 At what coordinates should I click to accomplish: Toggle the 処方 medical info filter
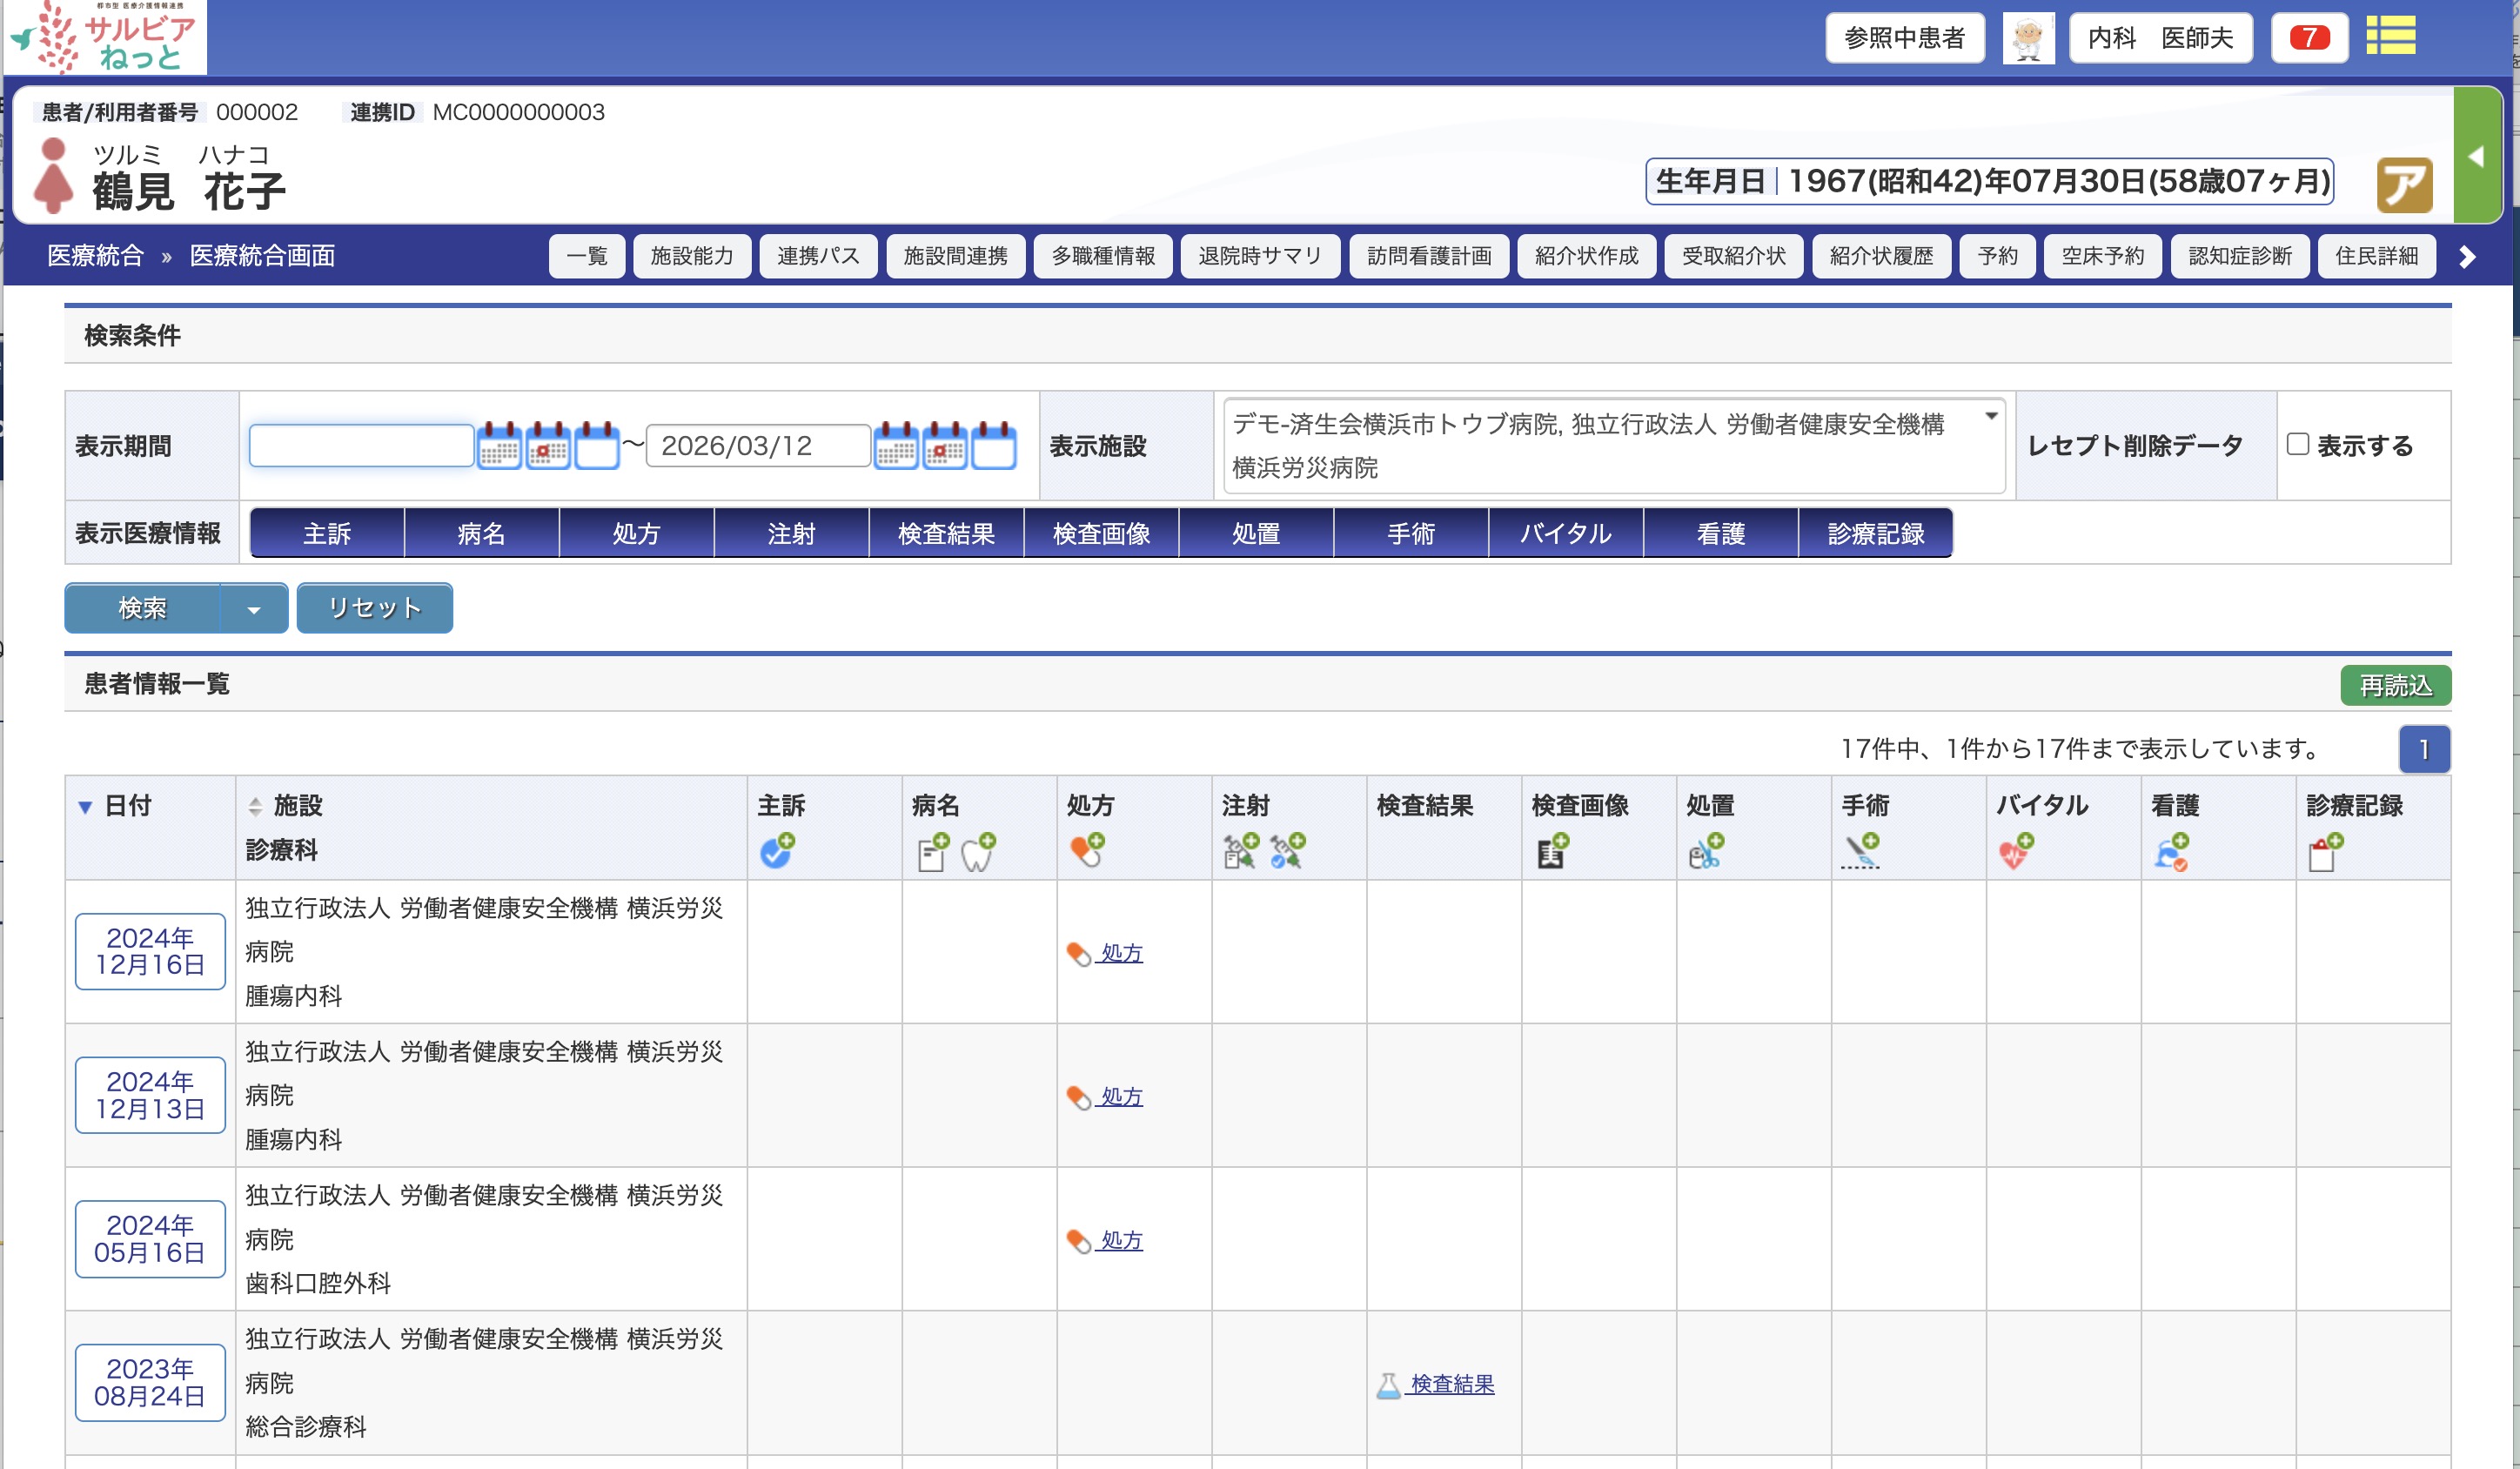pos(636,533)
